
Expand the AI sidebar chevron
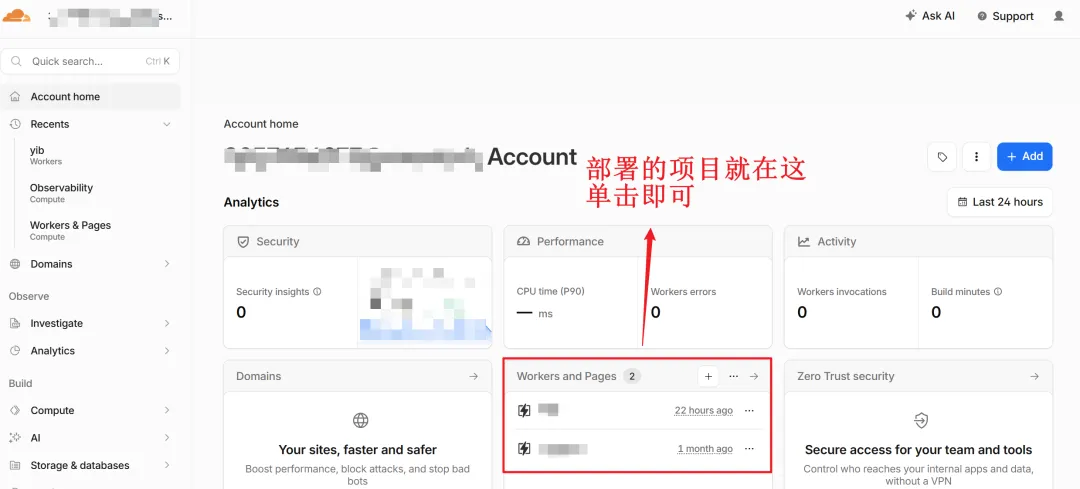click(167, 437)
